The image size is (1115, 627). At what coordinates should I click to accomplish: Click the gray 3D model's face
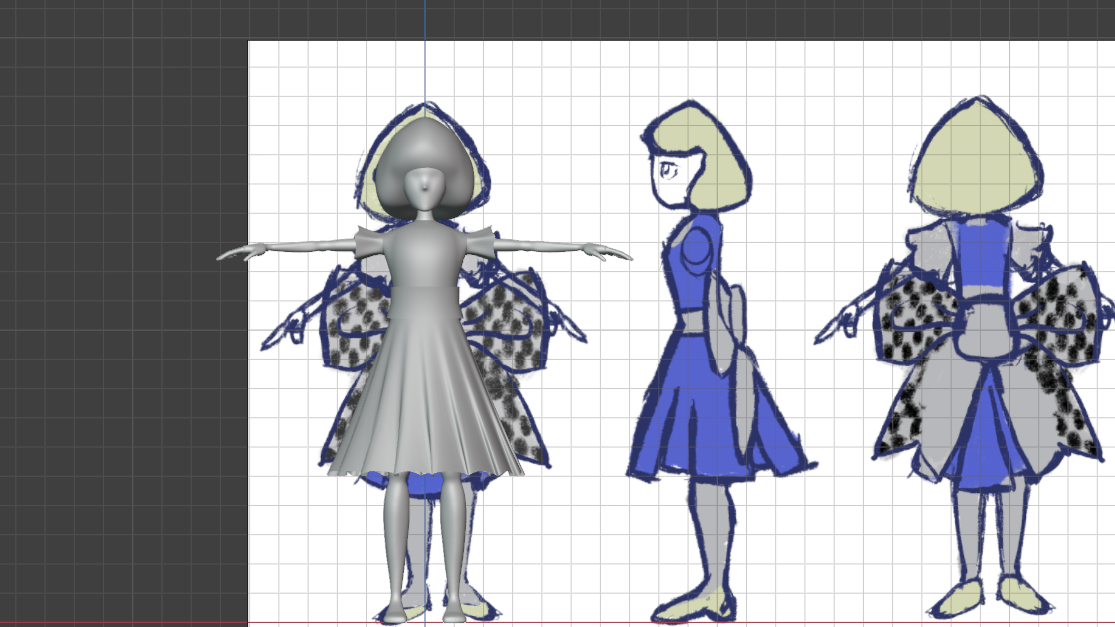pyautogui.click(x=425, y=189)
